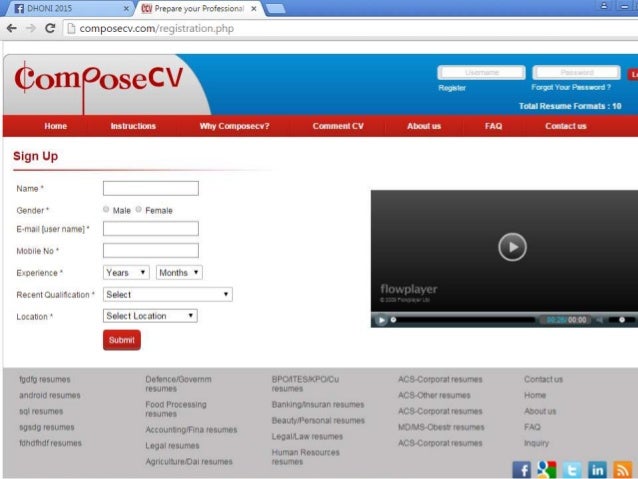Screen dimensions: 638x479
Task: Click the Facebook favicon on DHONI 2015 tab
Action: pyautogui.click(x=19, y=8)
